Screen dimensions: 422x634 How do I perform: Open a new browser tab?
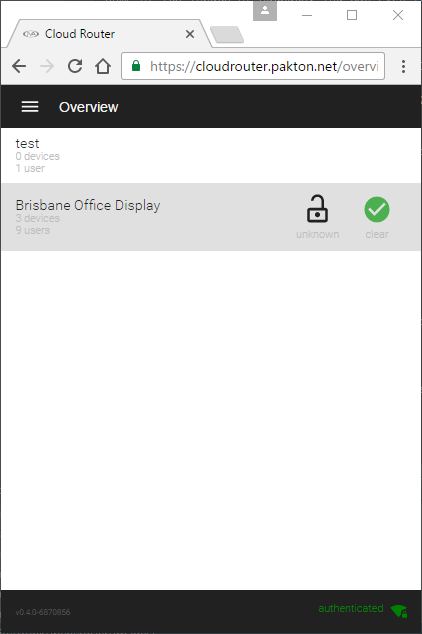(x=227, y=34)
